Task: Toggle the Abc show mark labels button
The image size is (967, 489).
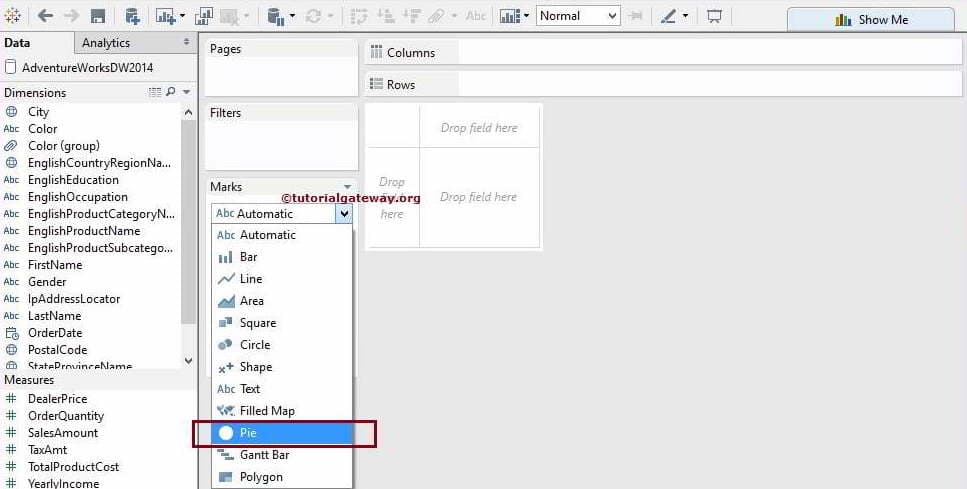Action: click(475, 16)
